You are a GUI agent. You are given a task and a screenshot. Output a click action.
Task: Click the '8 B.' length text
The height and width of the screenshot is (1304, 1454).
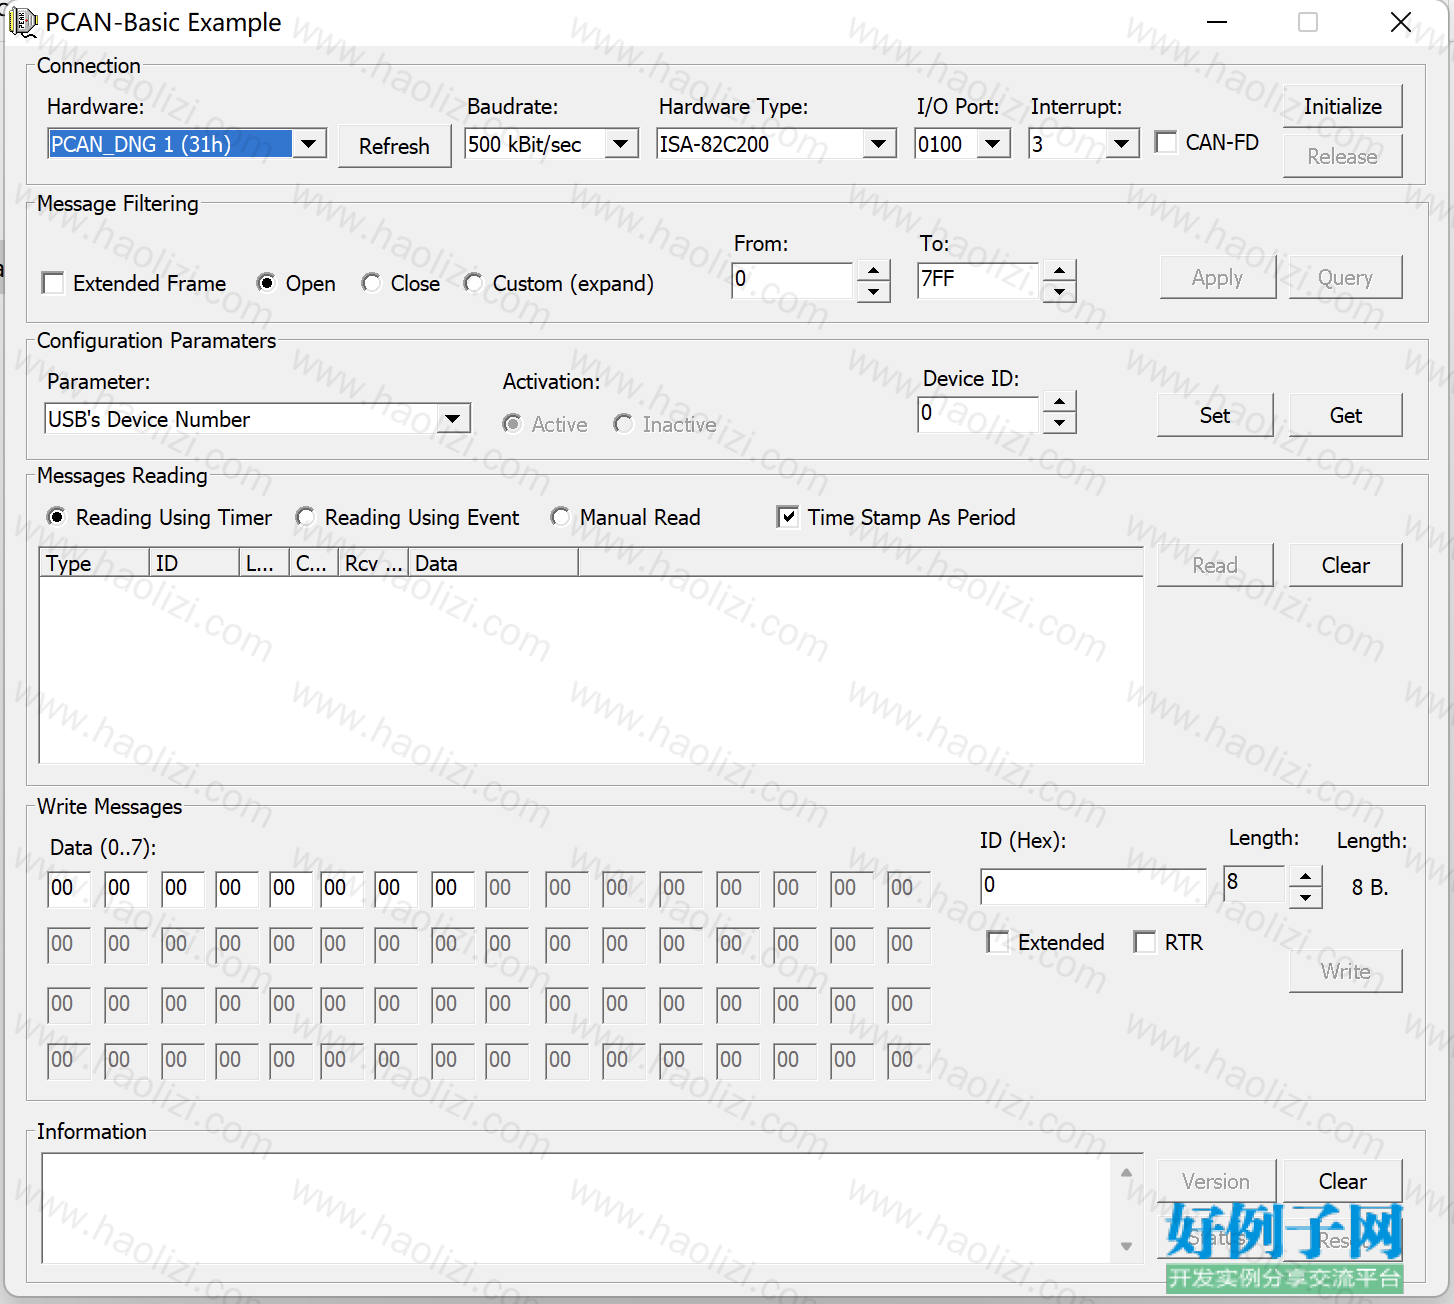(1370, 888)
